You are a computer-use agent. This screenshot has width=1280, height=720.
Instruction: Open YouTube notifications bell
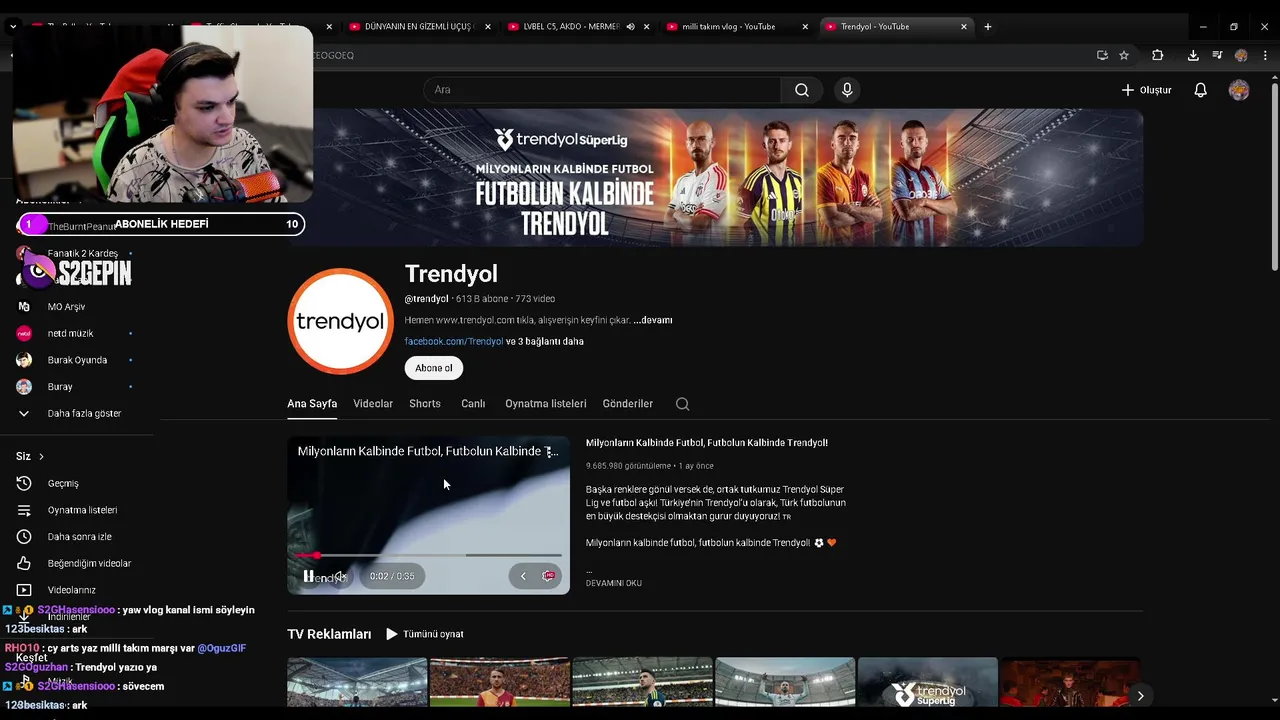coord(1201,90)
